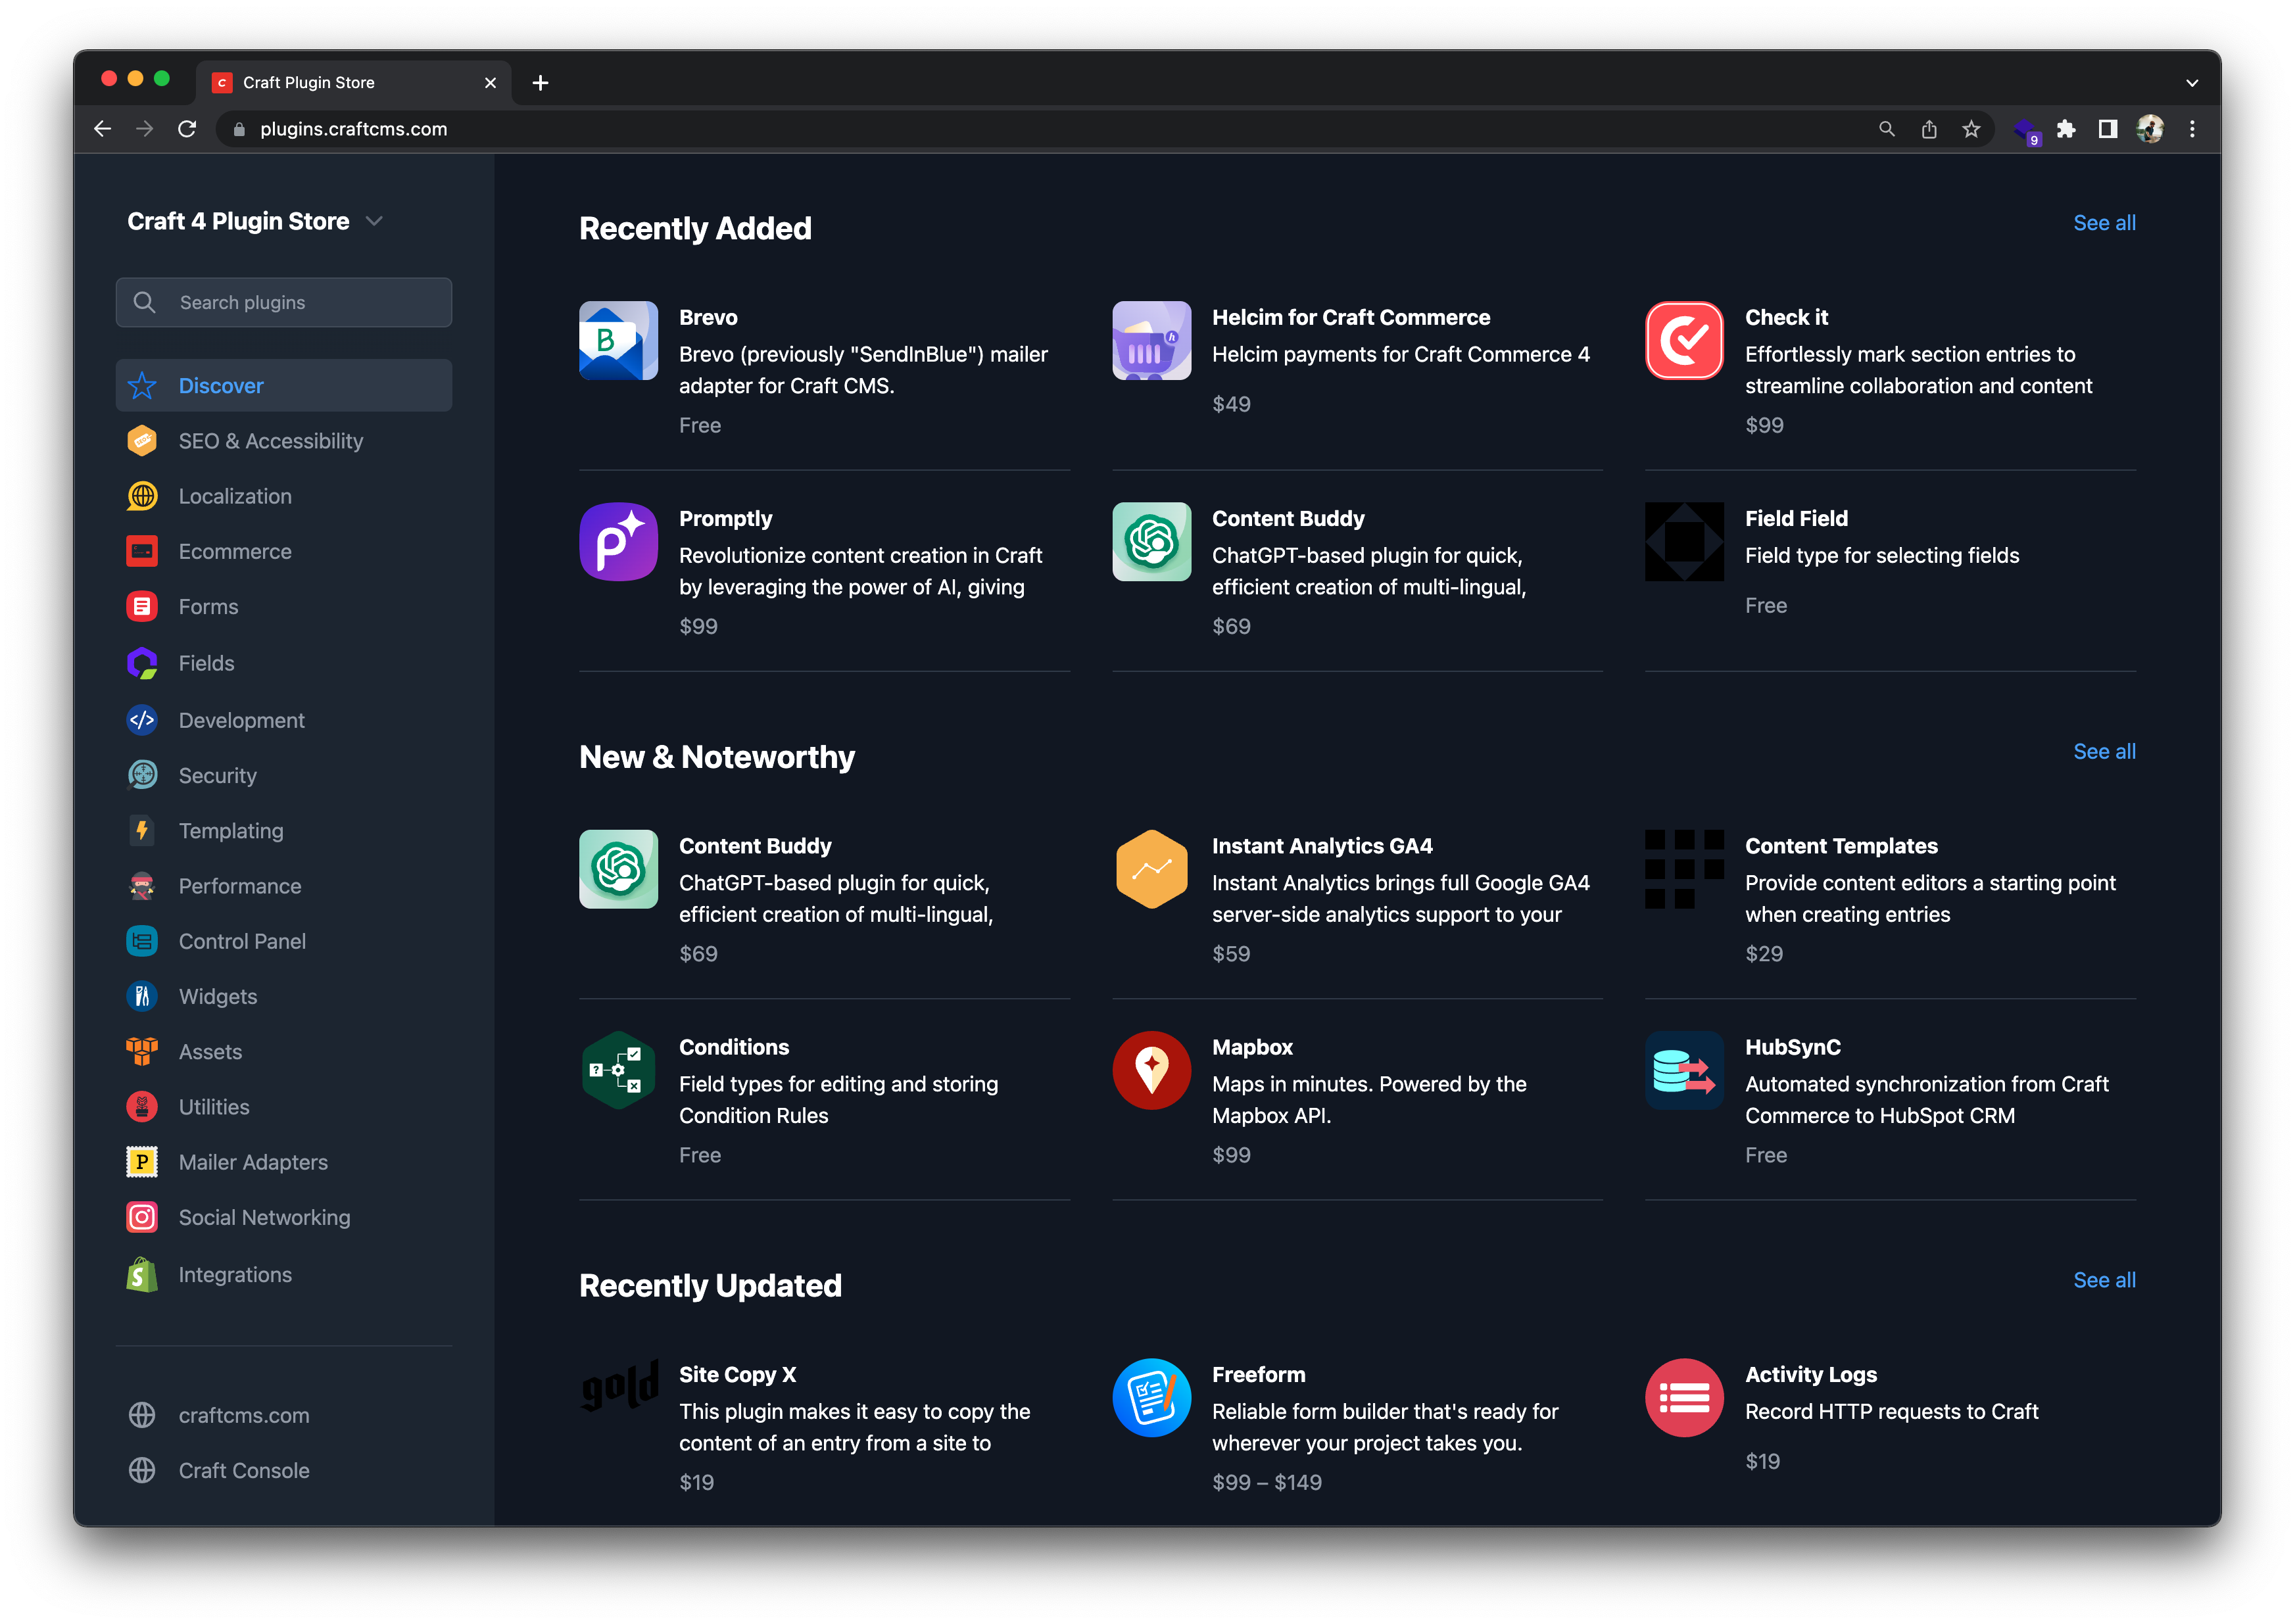
Task: Open the Freeform plugin logo
Action: tap(1151, 1398)
